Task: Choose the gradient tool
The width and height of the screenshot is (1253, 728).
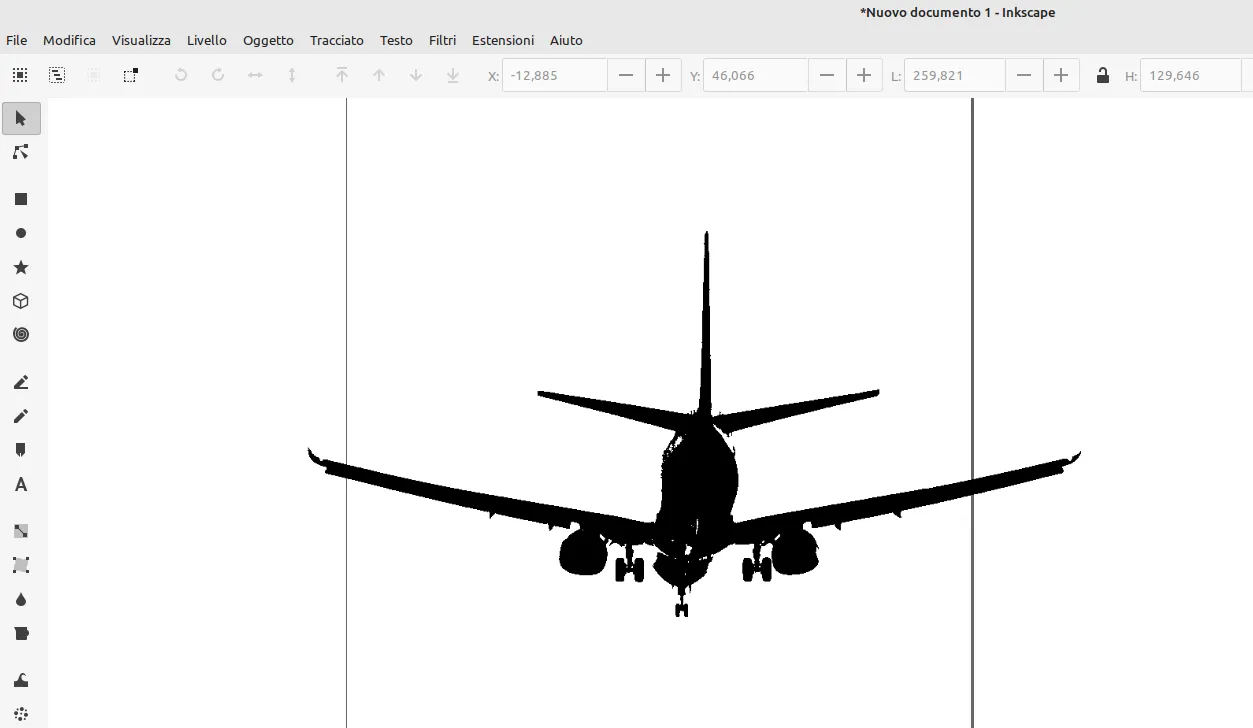Action: pos(21,531)
